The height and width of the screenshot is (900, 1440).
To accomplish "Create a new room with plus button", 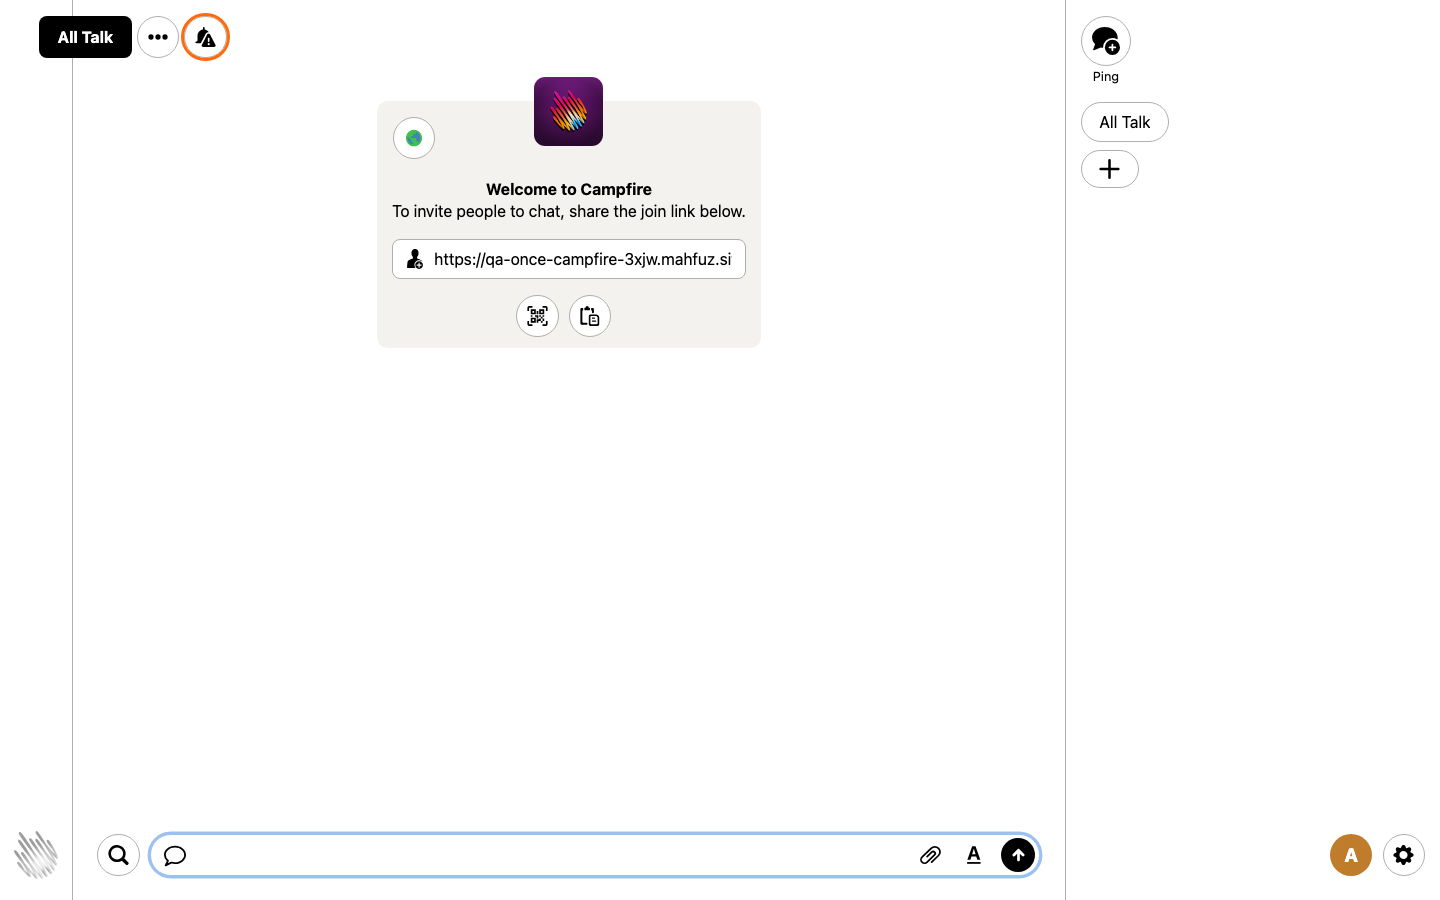I will click(1110, 169).
